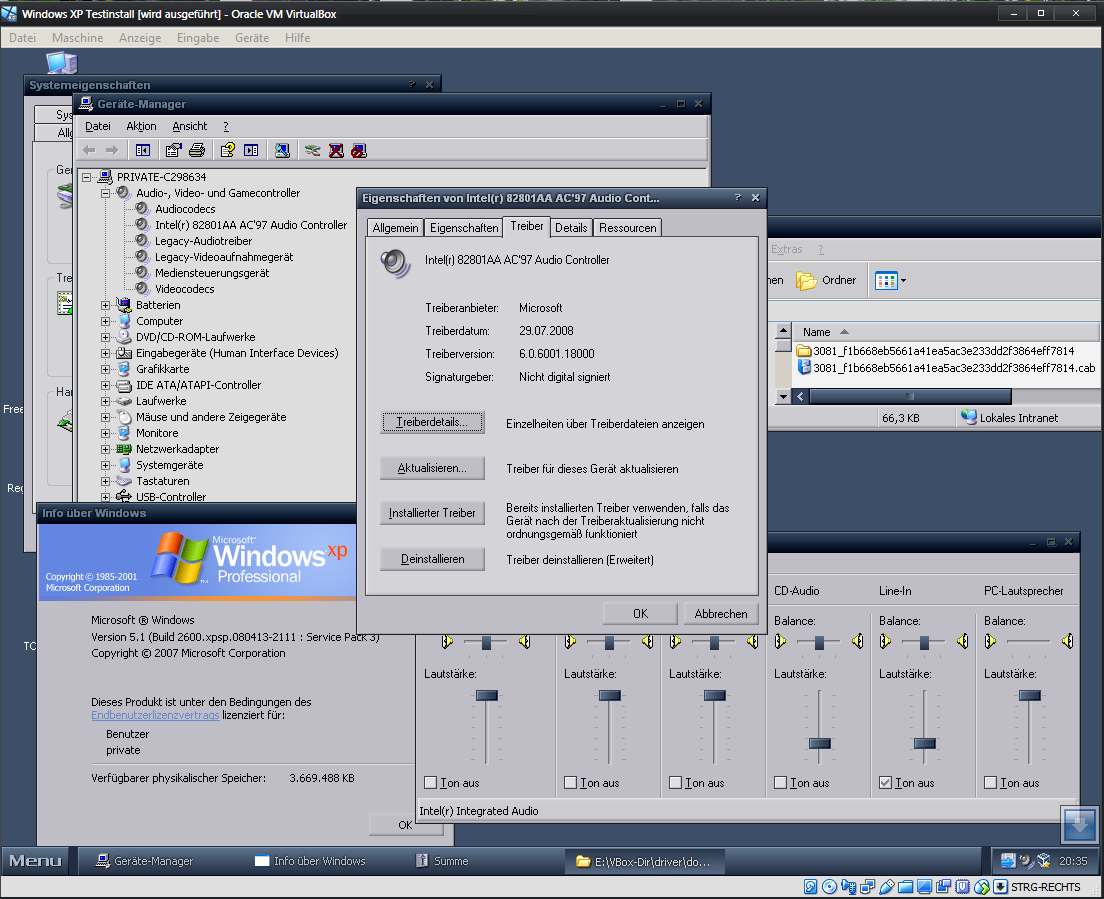Click the shared folders indicator in VirtualBox status bar
This screenshot has height=899, width=1104.
(x=905, y=887)
